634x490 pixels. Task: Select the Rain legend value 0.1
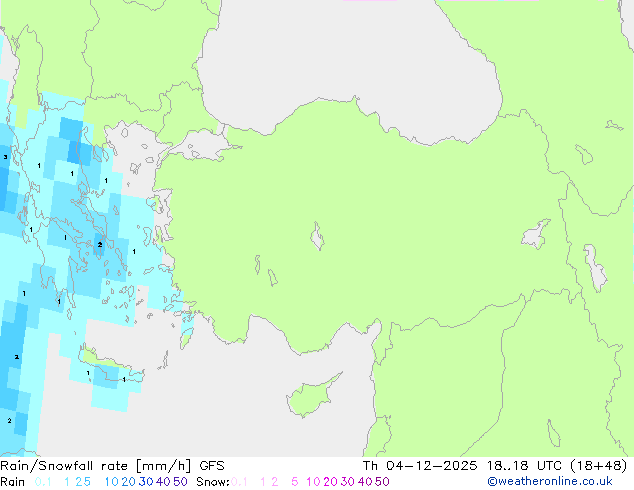43,482
